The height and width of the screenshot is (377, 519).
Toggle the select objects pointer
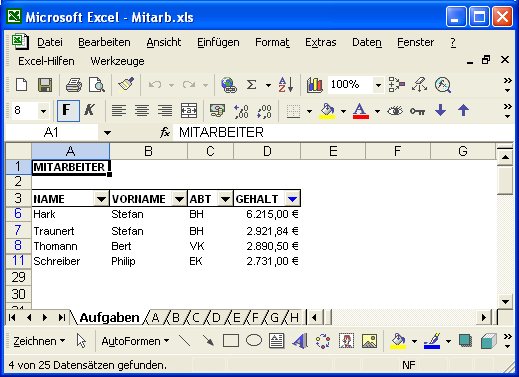point(81,341)
